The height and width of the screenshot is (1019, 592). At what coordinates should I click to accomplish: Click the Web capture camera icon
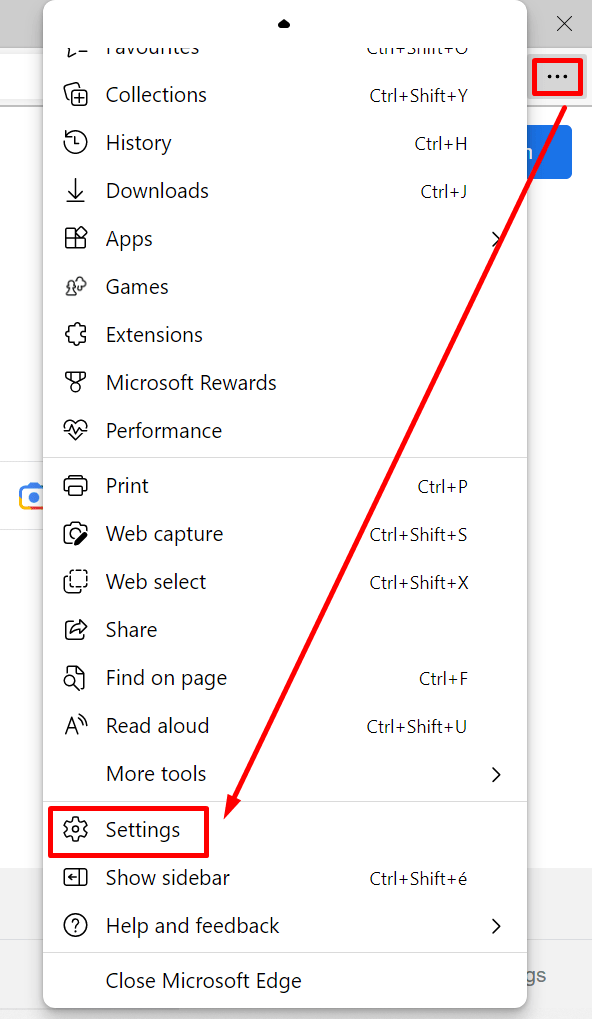coord(75,534)
